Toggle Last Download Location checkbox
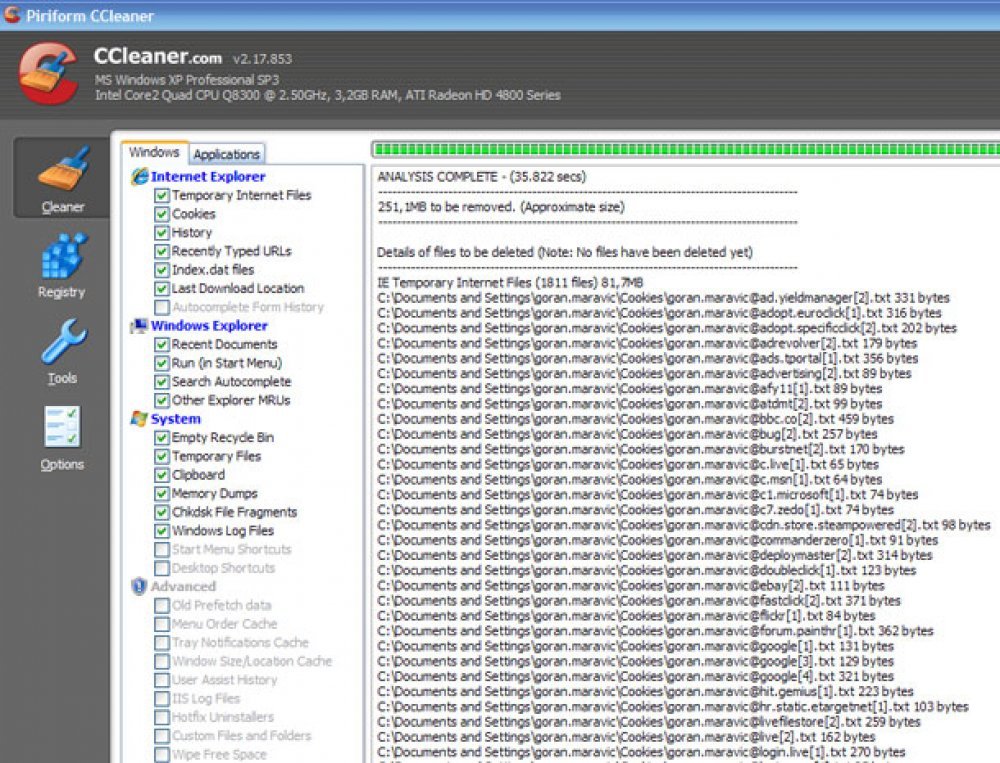 tap(162, 288)
